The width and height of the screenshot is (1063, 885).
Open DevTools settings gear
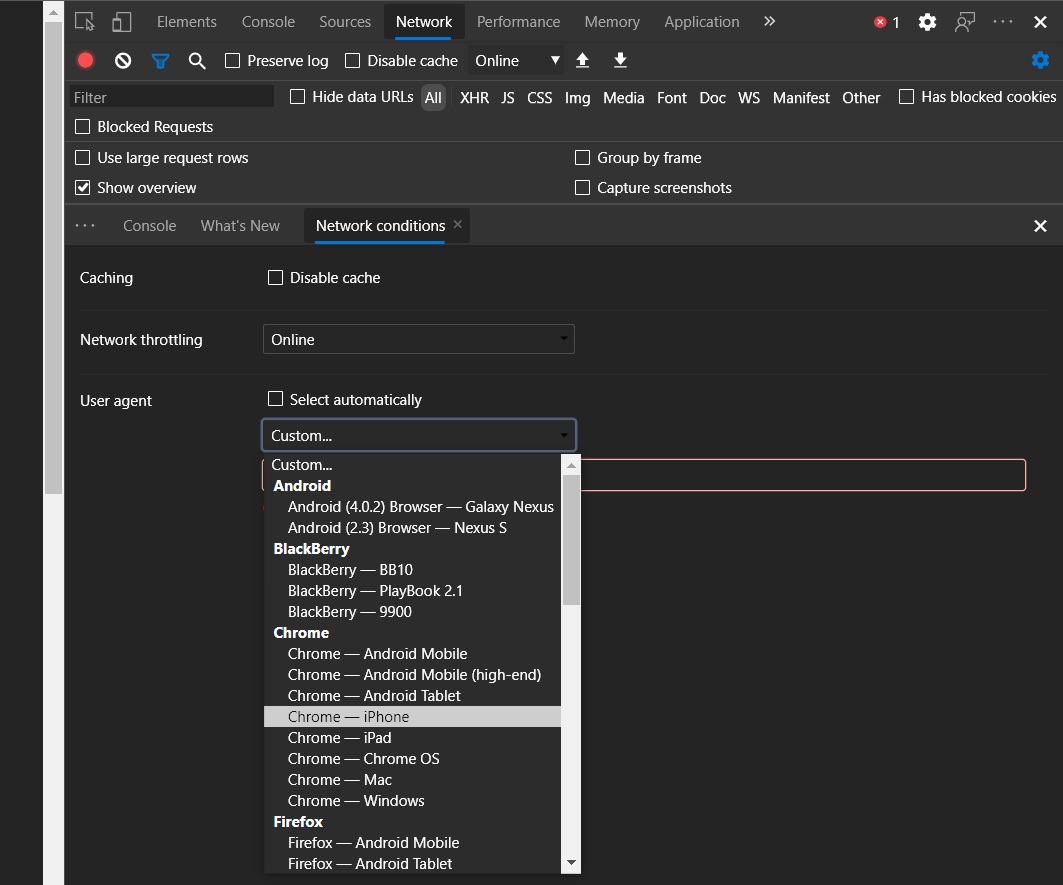(x=927, y=22)
